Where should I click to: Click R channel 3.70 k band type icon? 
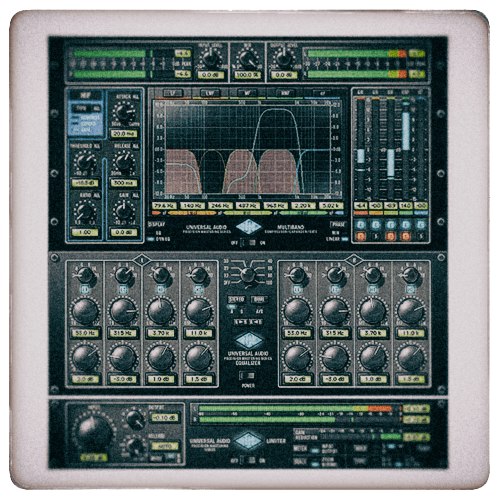(373, 289)
